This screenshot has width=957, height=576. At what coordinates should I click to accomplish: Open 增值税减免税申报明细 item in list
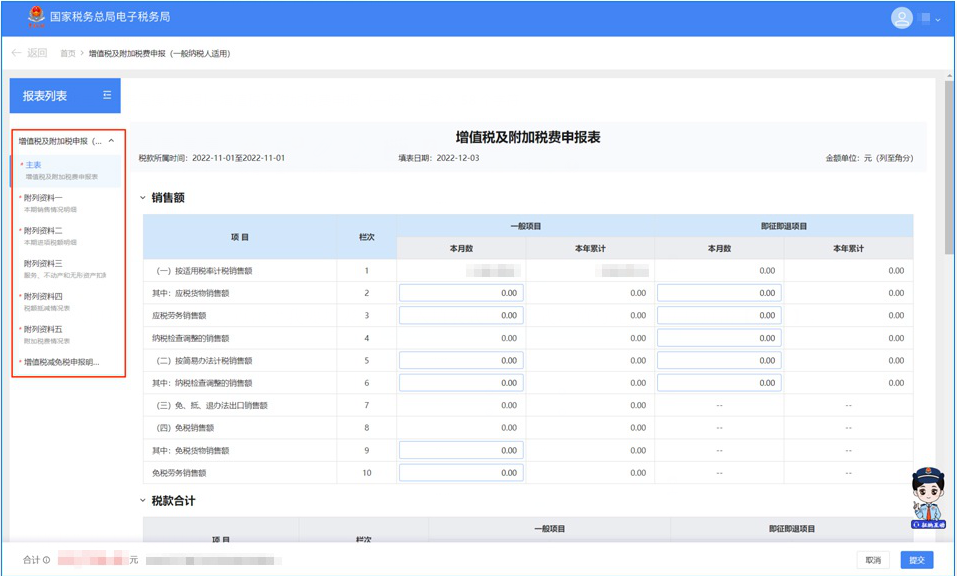[61, 362]
